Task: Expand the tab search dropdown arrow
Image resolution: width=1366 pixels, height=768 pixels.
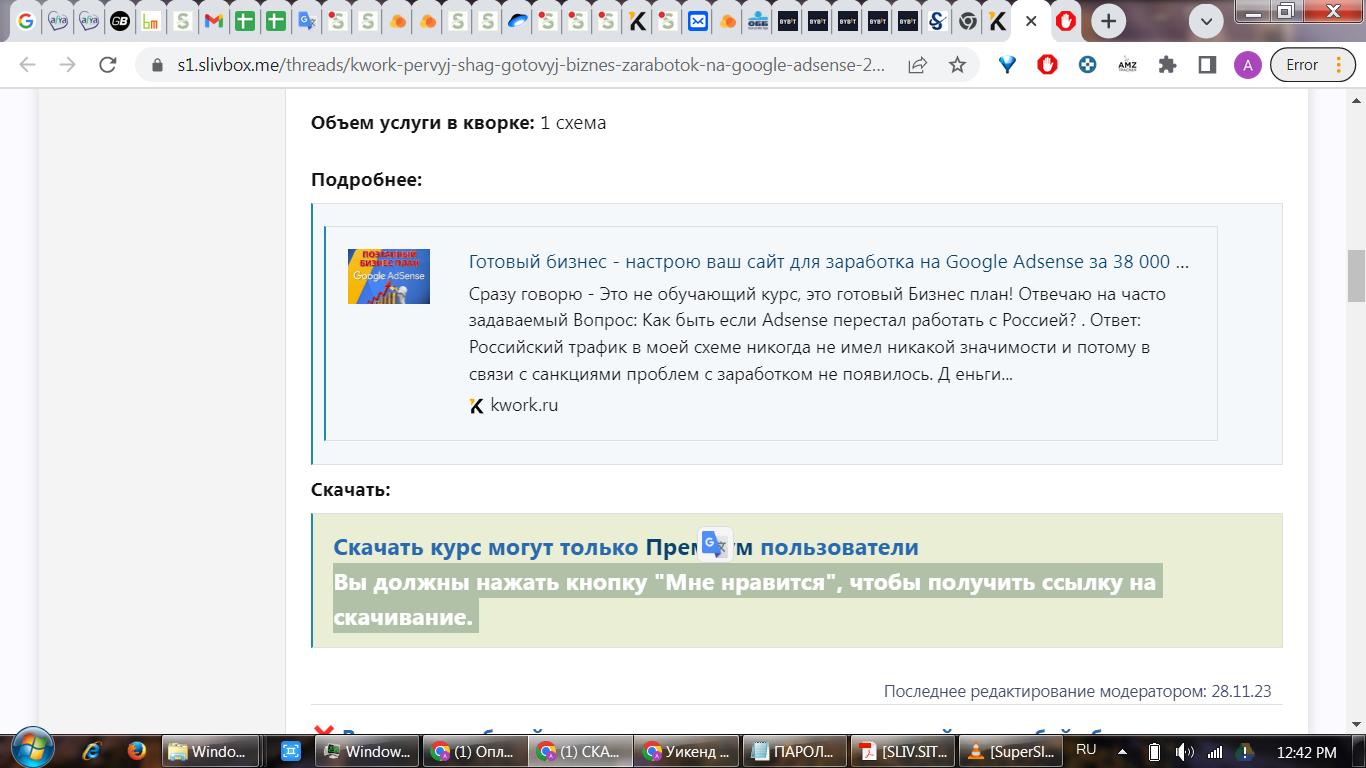Action: click(x=1206, y=21)
